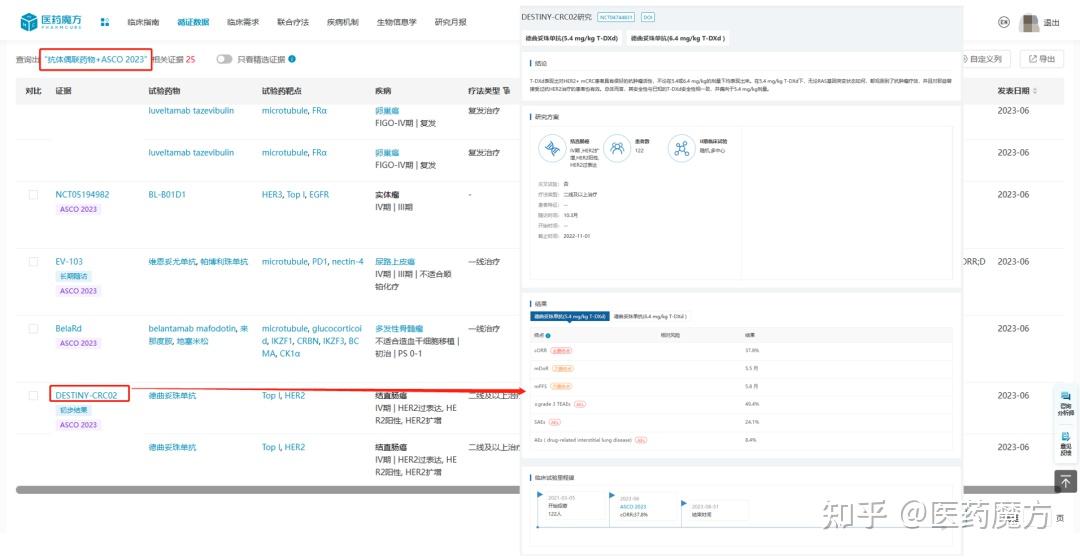Click the network trial design icon
The height and width of the screenshot is (559, 1080).
click(x=682, y=148)
